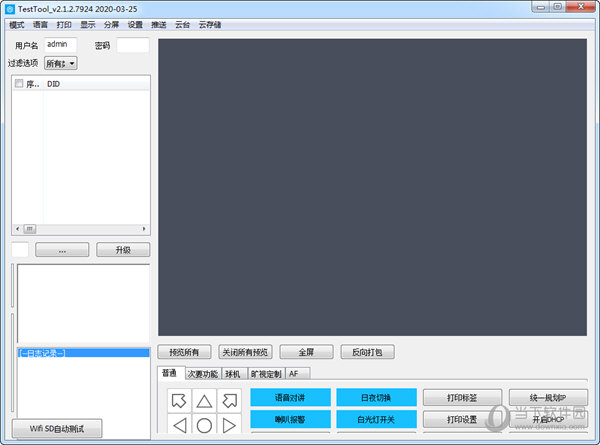
Task: Tilt PTZ camera up with triangle arrow
Action: point(204,401)
